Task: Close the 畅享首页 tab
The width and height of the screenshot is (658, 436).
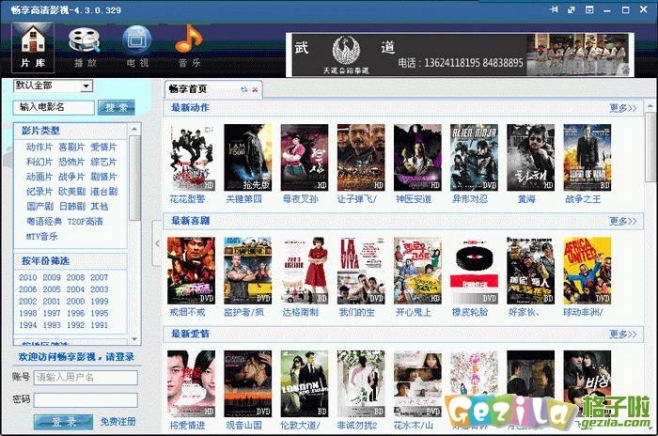Action: pos(255,89)
